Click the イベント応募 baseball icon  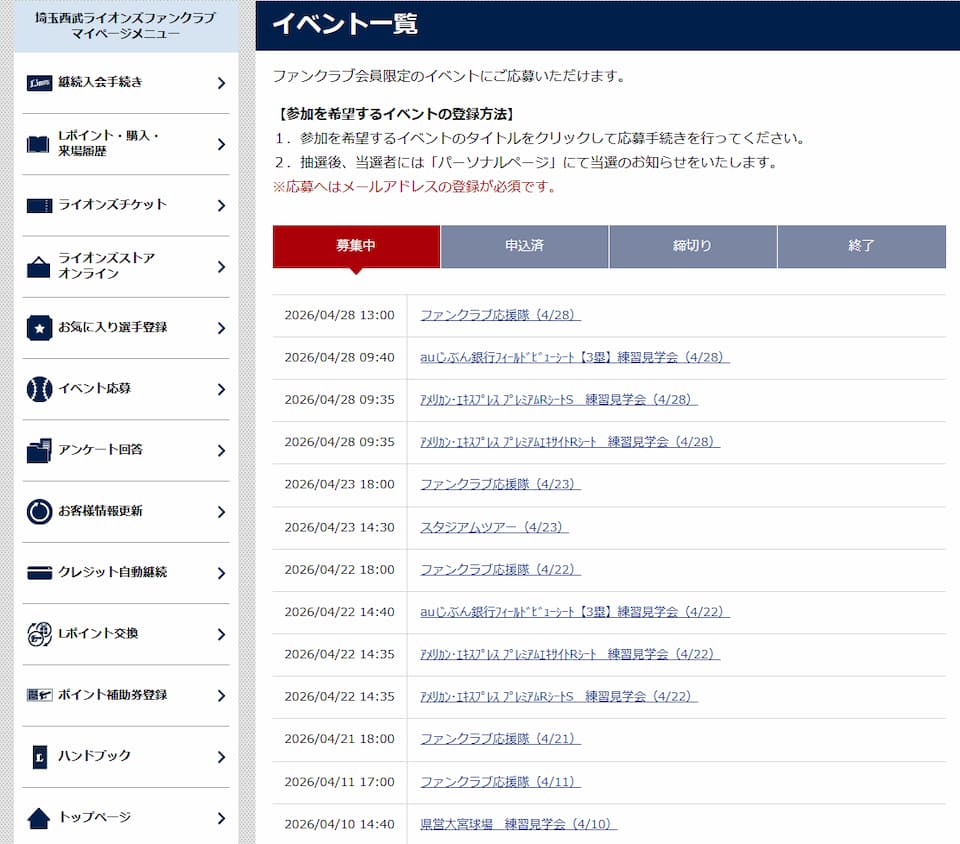click(39, 389)
